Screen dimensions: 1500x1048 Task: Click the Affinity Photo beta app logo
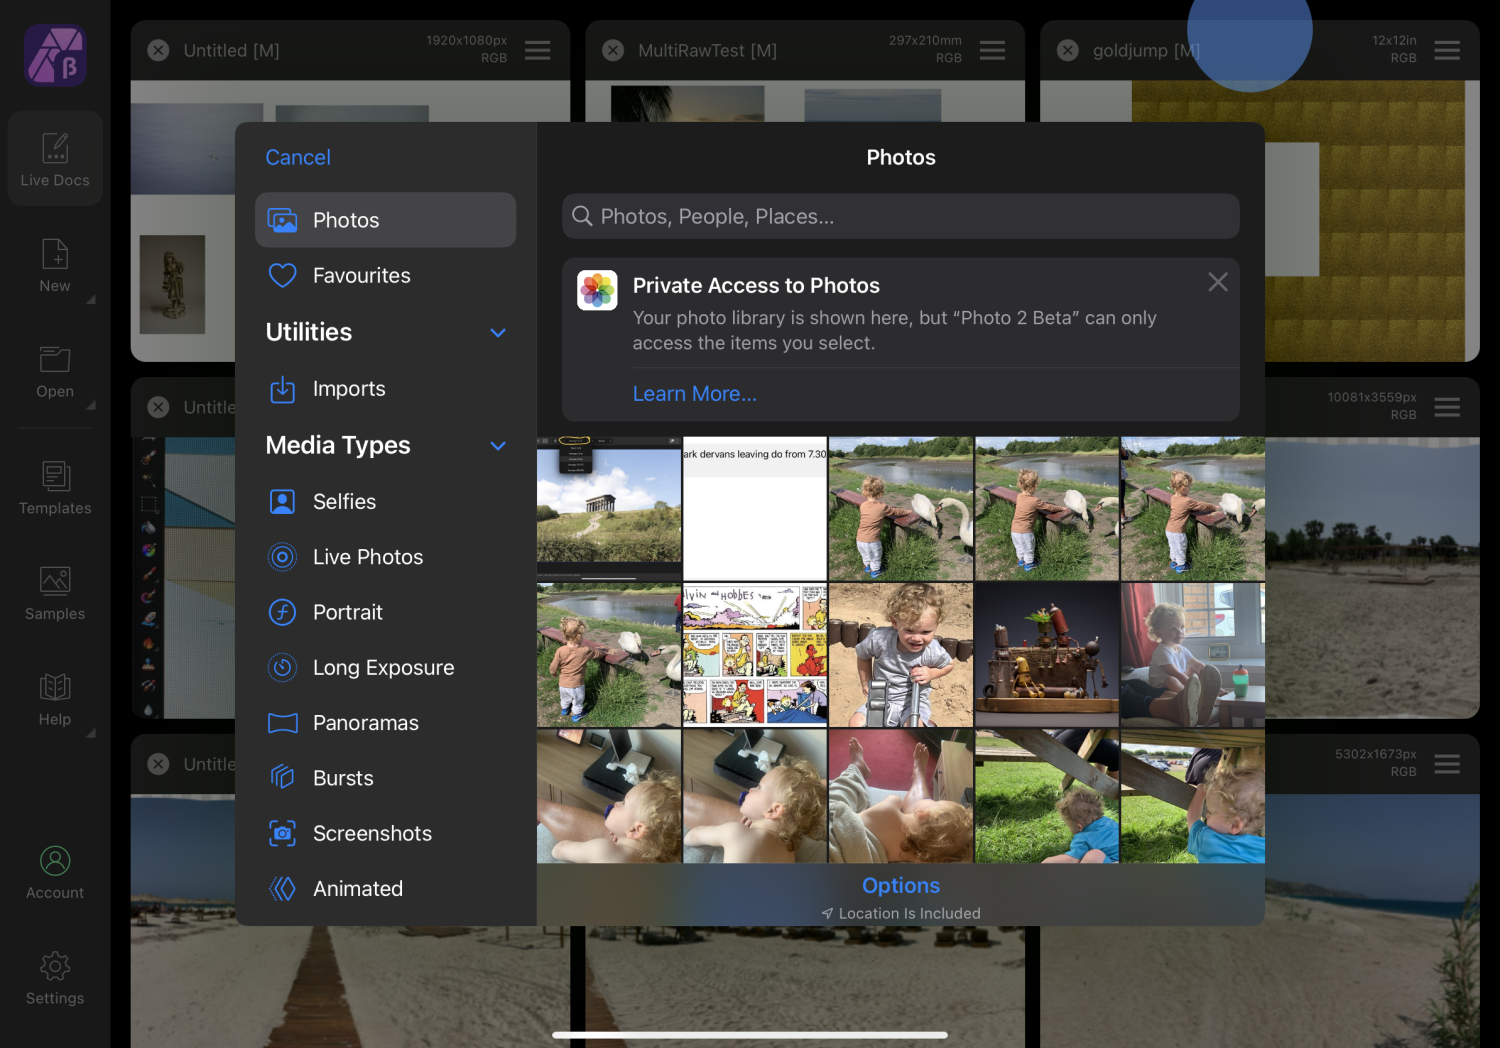tap(55, 55)
